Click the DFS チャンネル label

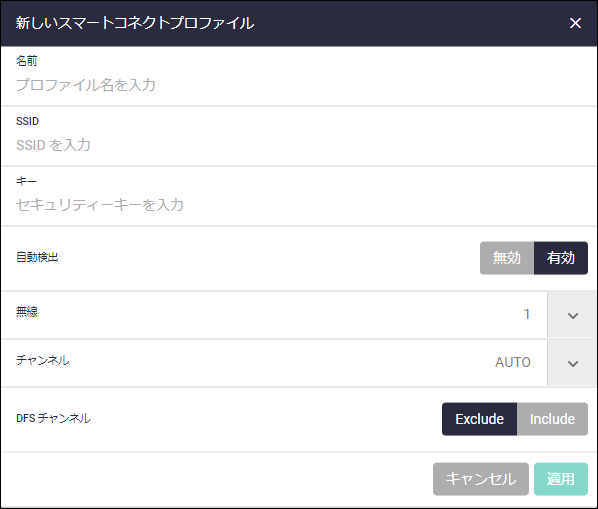coord(53,418)
